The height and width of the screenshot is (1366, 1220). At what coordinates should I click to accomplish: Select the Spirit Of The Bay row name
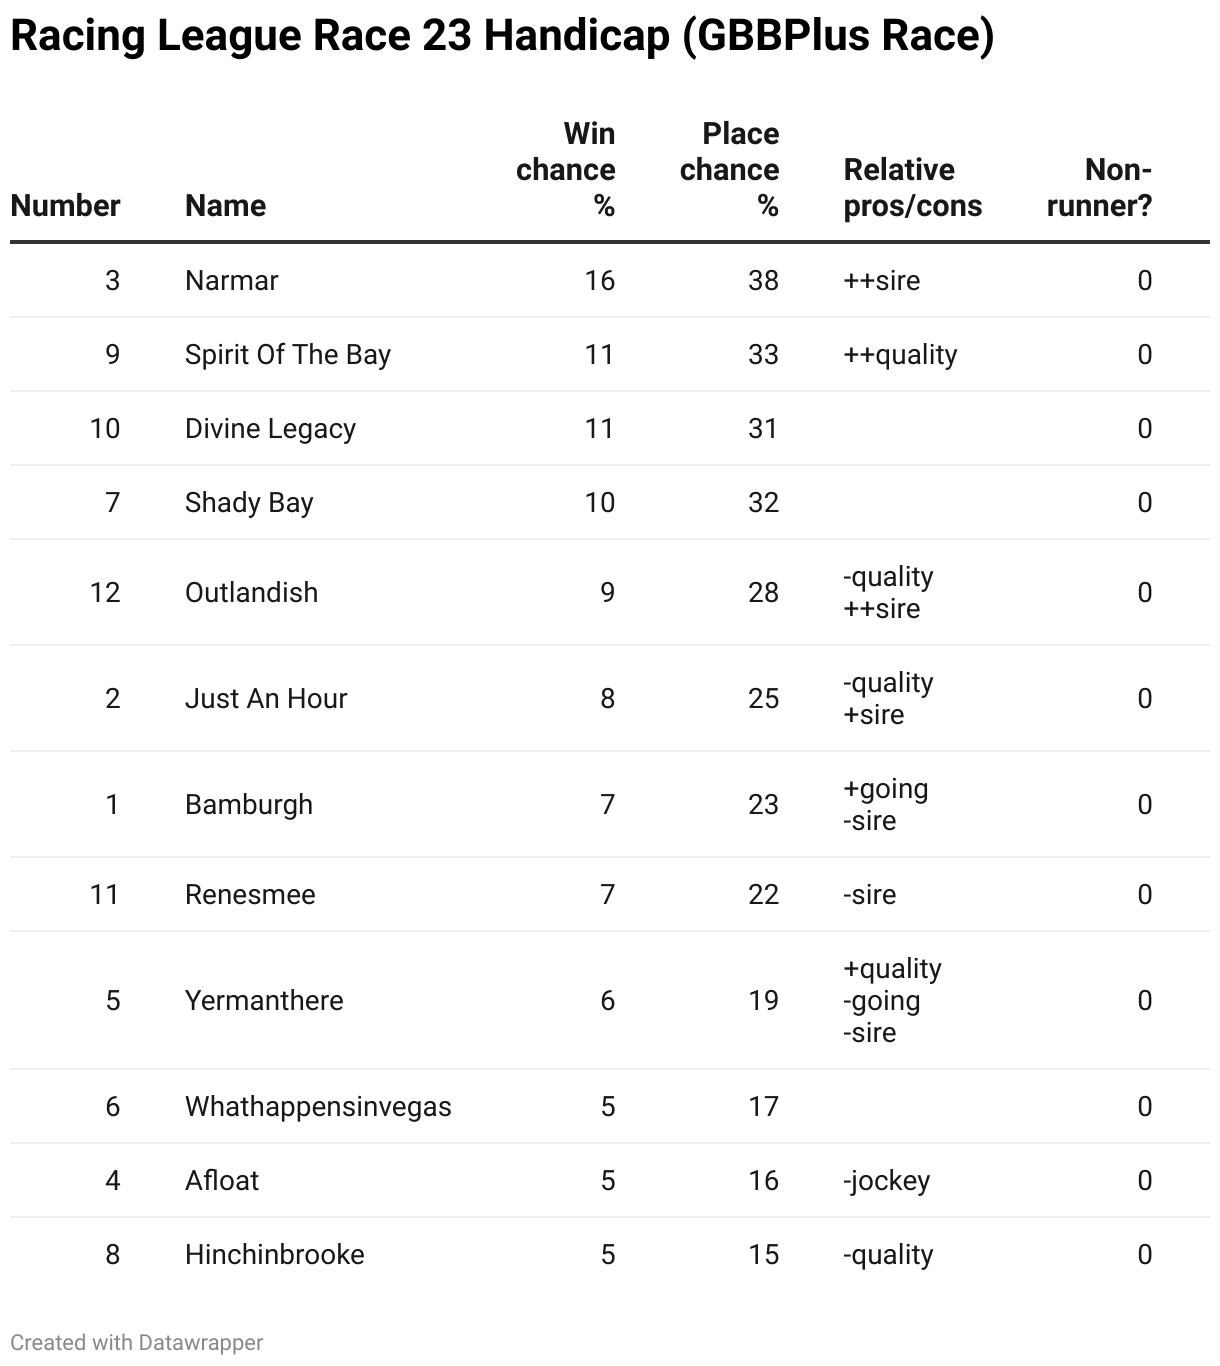coord(287,354)
